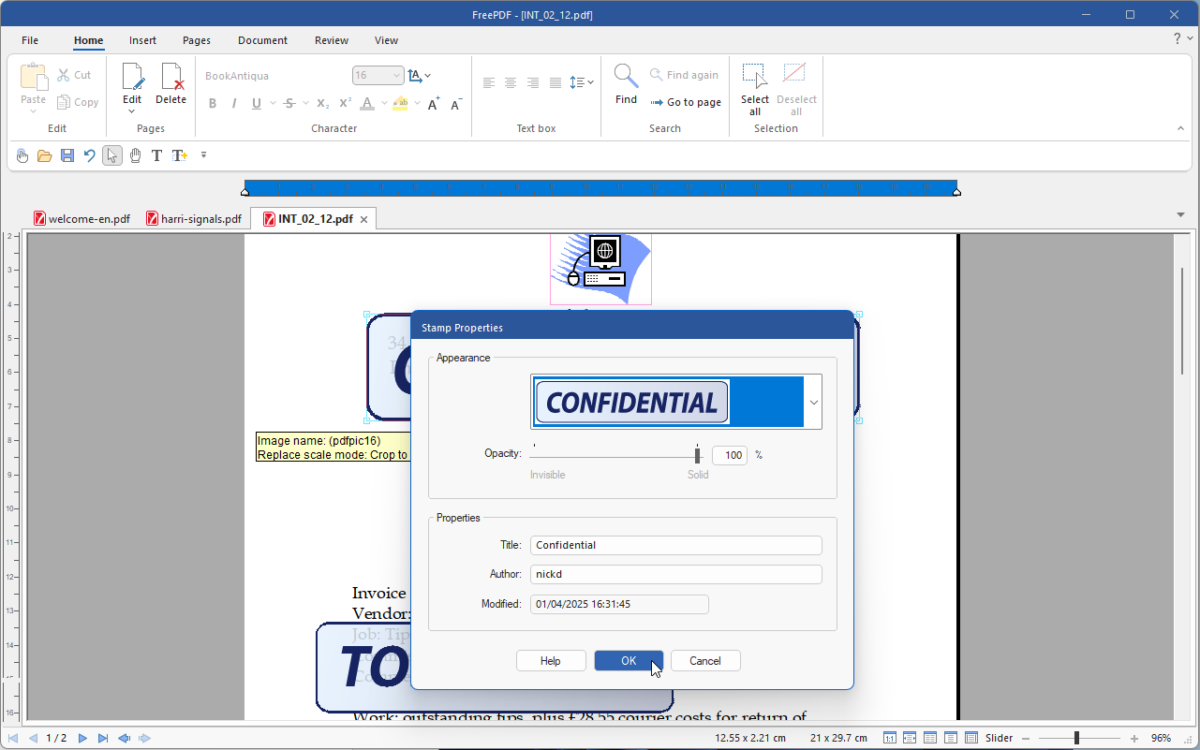1200x750 pixels.
Task: Click the Undo arrow icon
Action: click(90, 155)
